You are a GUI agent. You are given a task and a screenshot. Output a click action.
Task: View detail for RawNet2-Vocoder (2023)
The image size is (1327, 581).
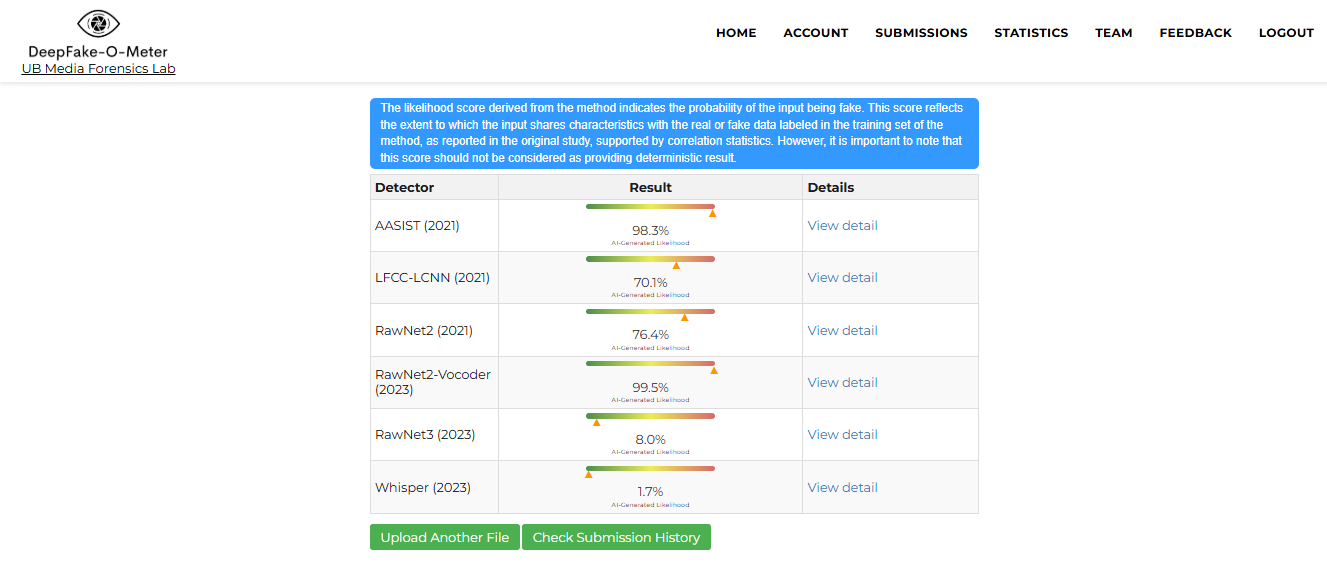pos(842,383)
